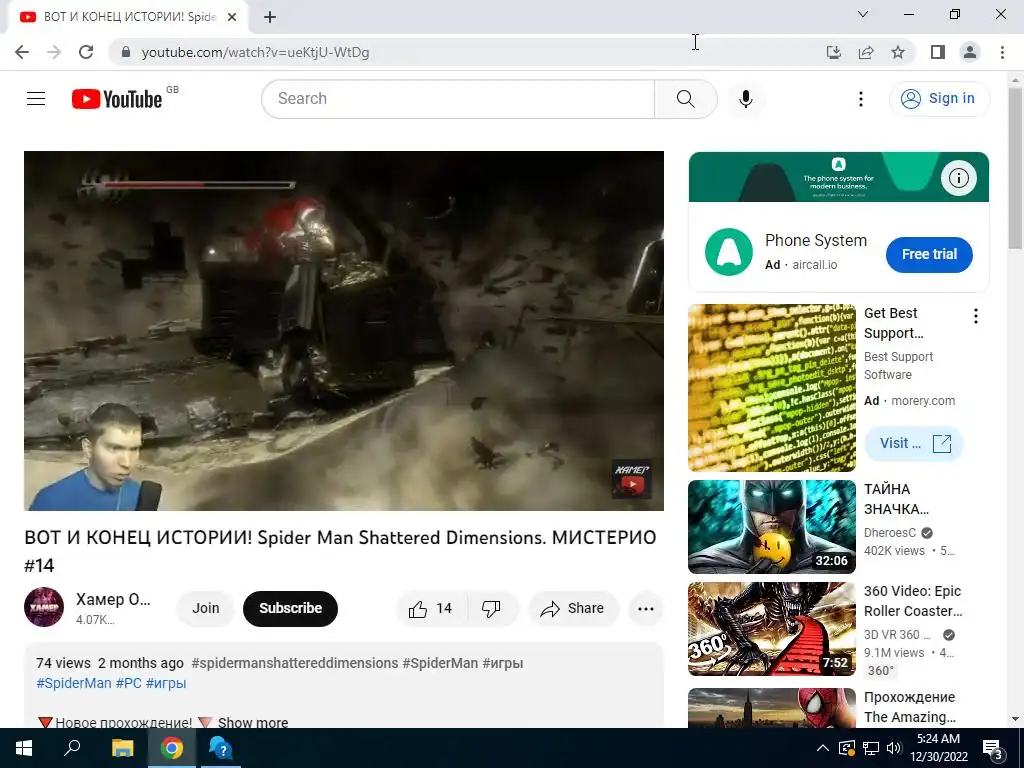The height and width of the screenshot is (768, 1024).
Task: Open ТАЙНА ЗНАЧКА video thumbnail
Action: click(771, 527)
